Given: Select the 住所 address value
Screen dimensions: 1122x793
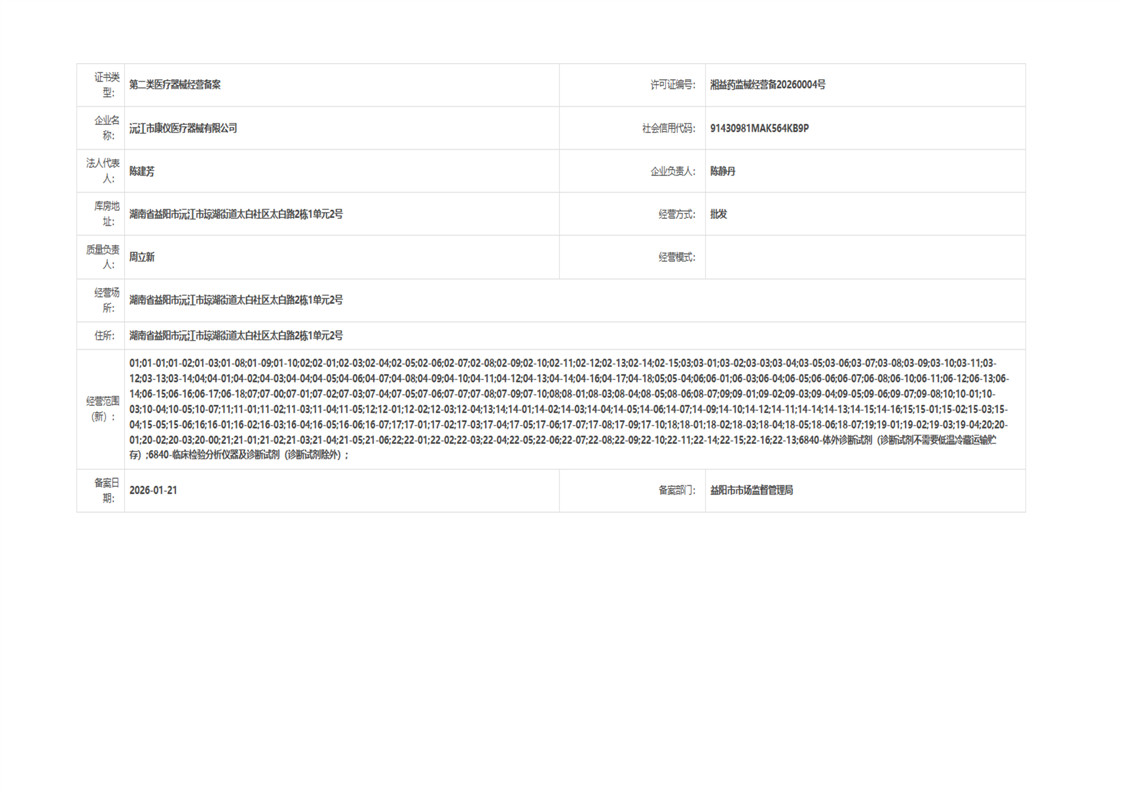Looking at the screenshot, I should click(x=235, y=336).
